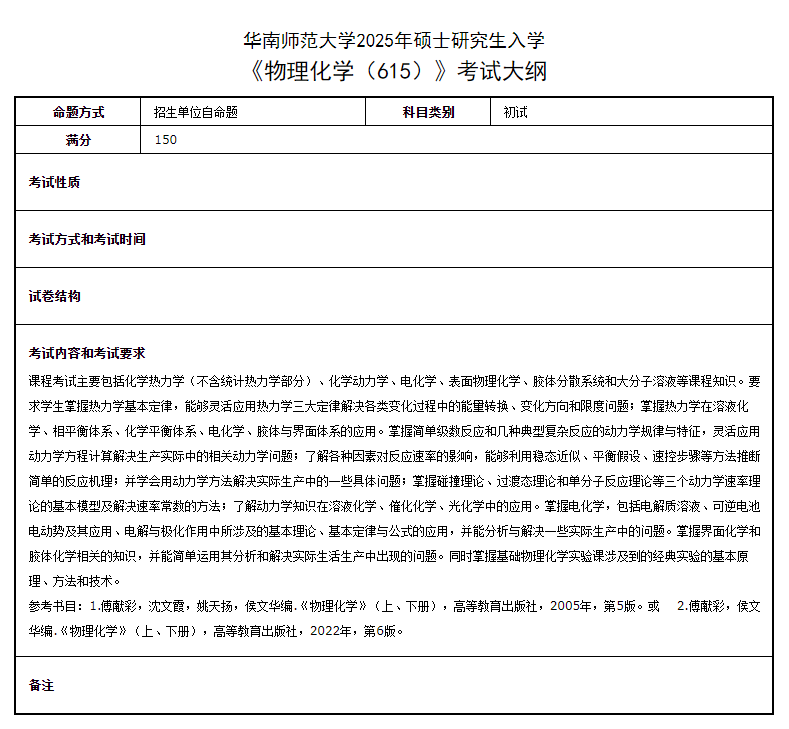Click the line starting '动力学方程计算解决生产实际'
Image resolution: width=789 pixels, height=729 pixels.
394,456
